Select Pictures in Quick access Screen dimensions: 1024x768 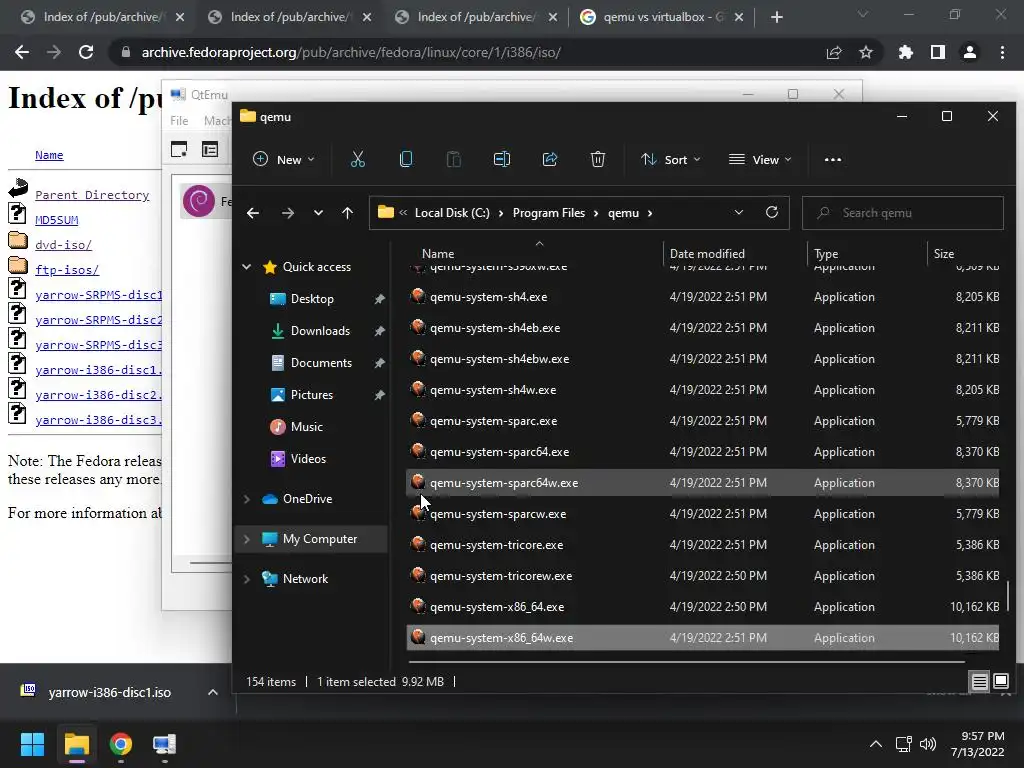(312, 394)
